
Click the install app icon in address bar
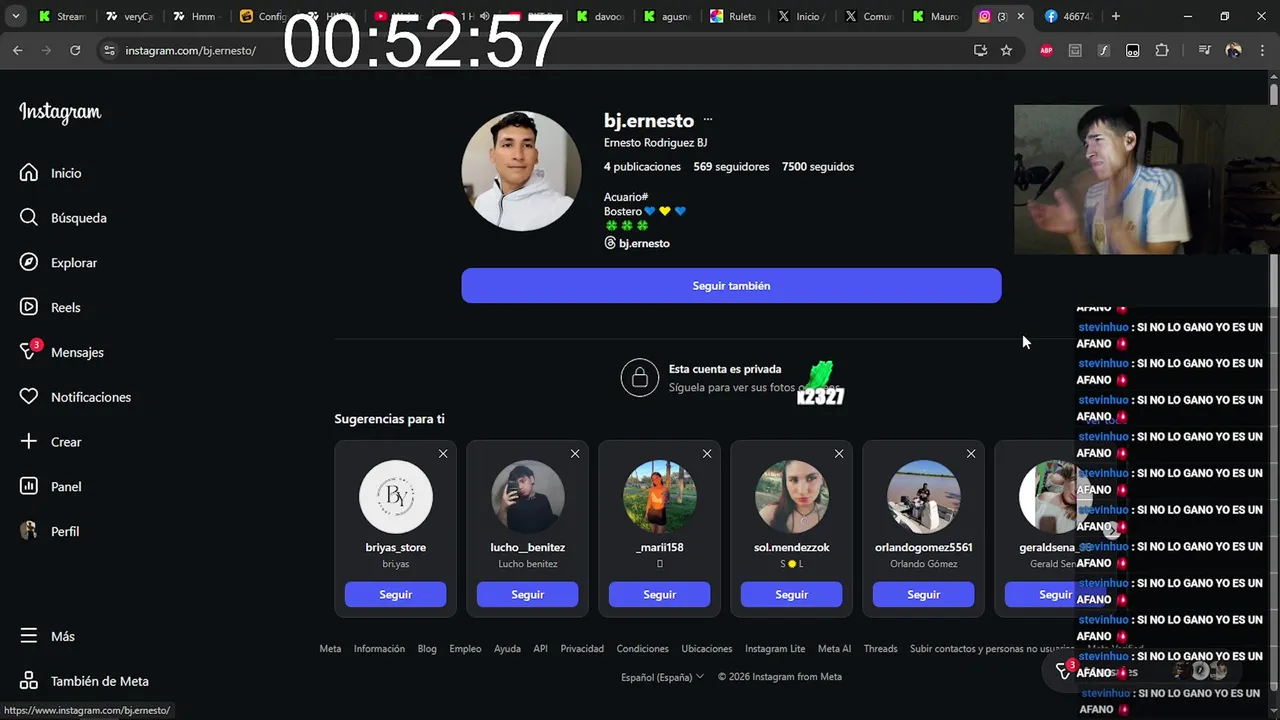click(980, 50)
